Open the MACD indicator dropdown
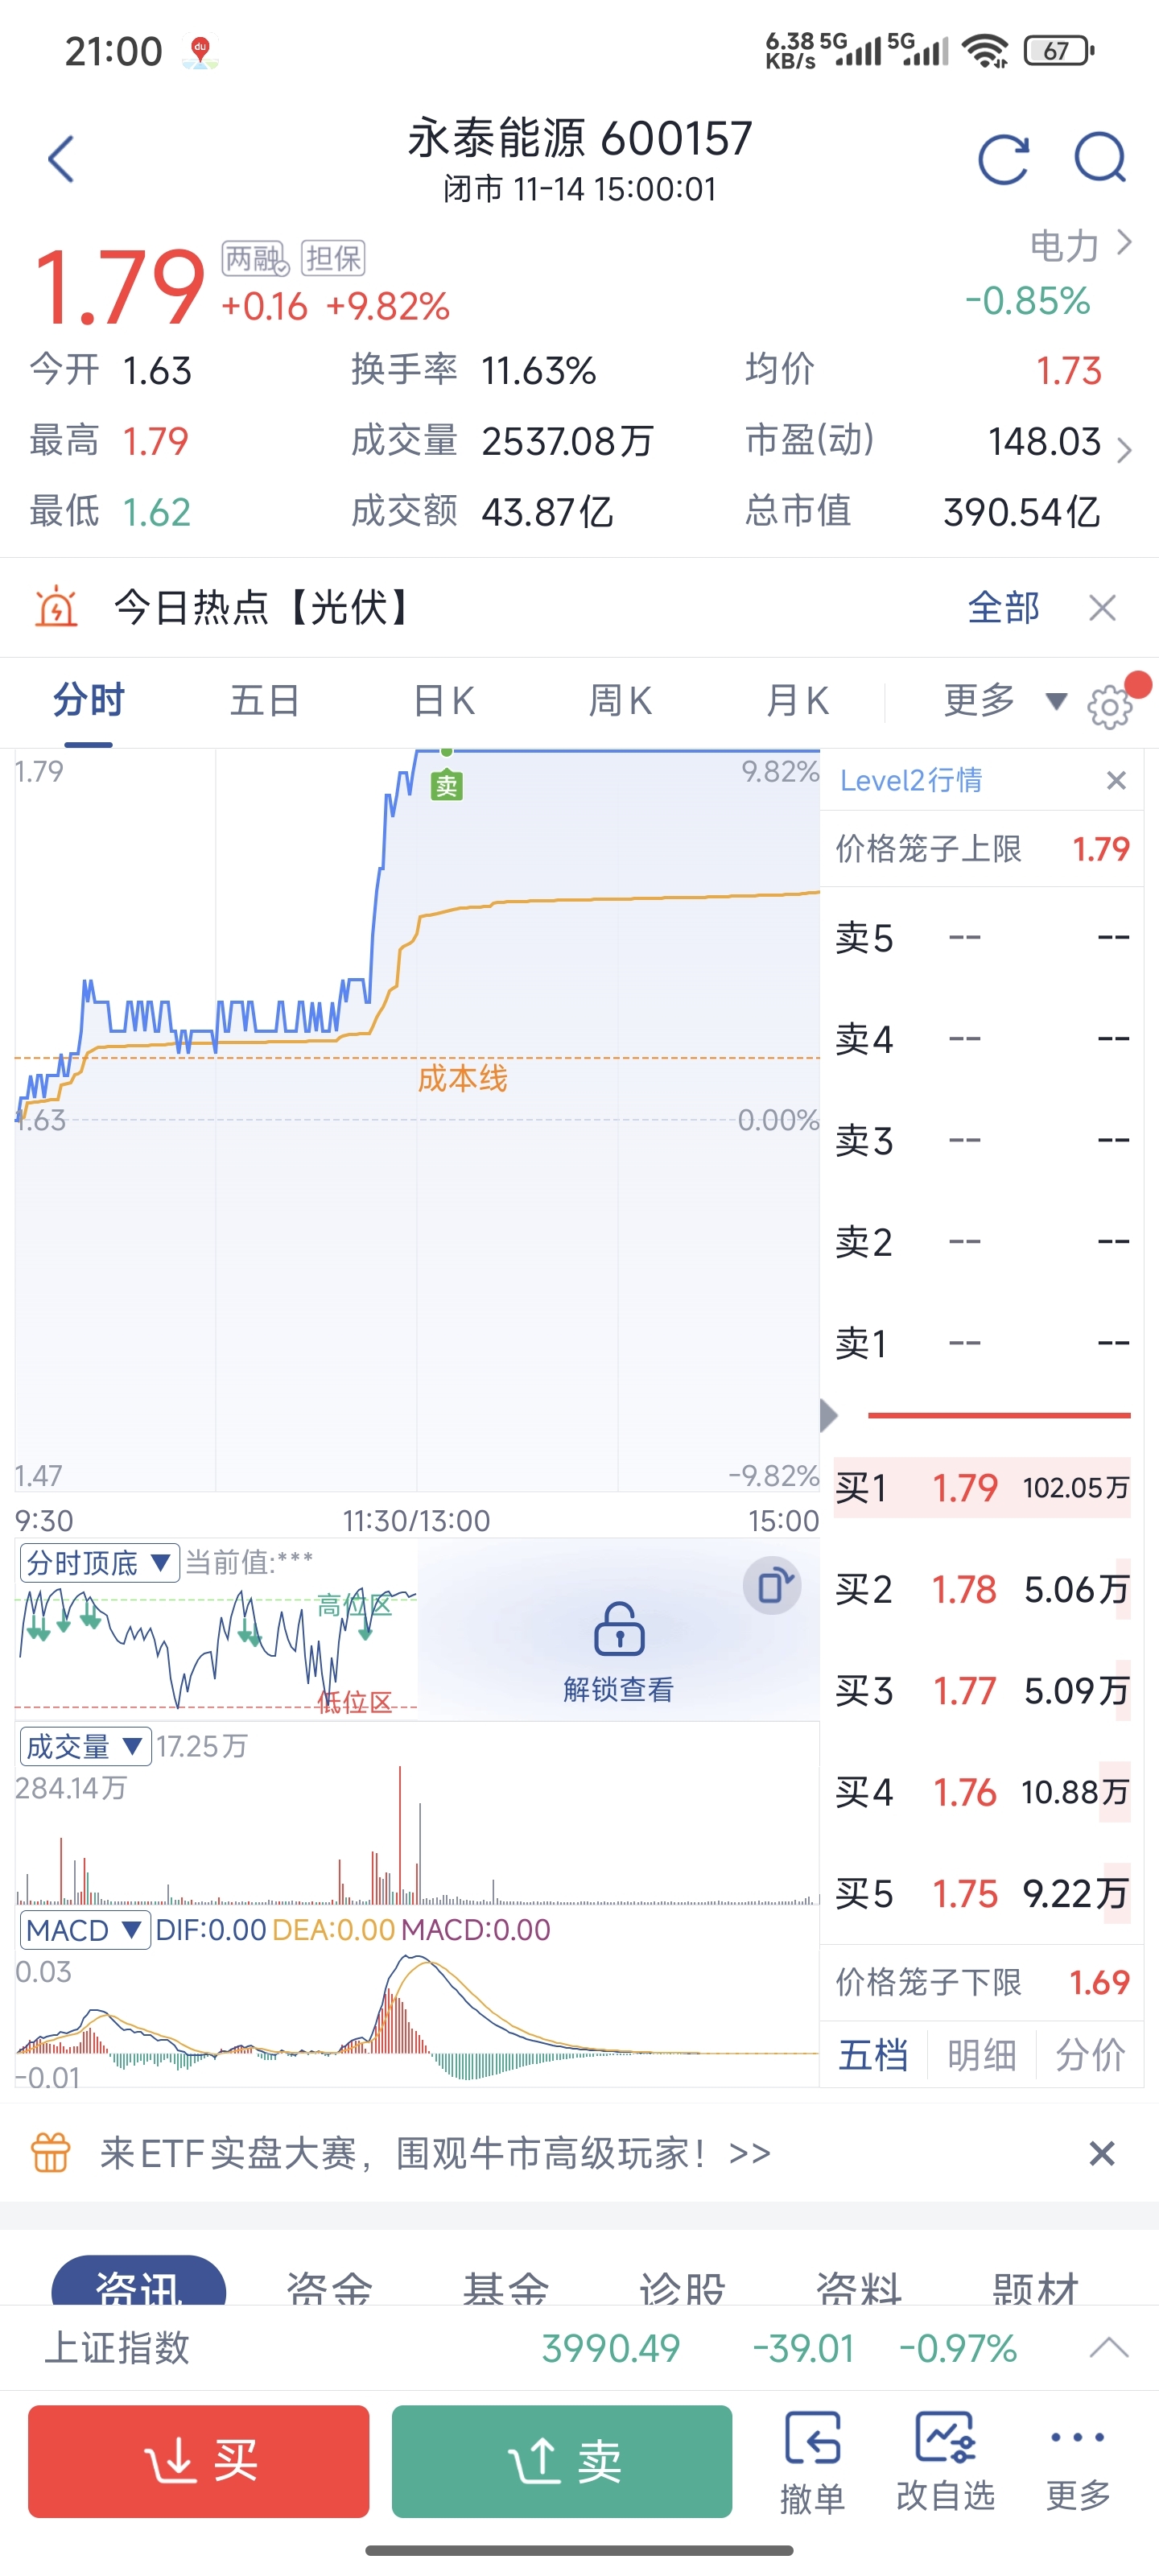 point(85,1929)
